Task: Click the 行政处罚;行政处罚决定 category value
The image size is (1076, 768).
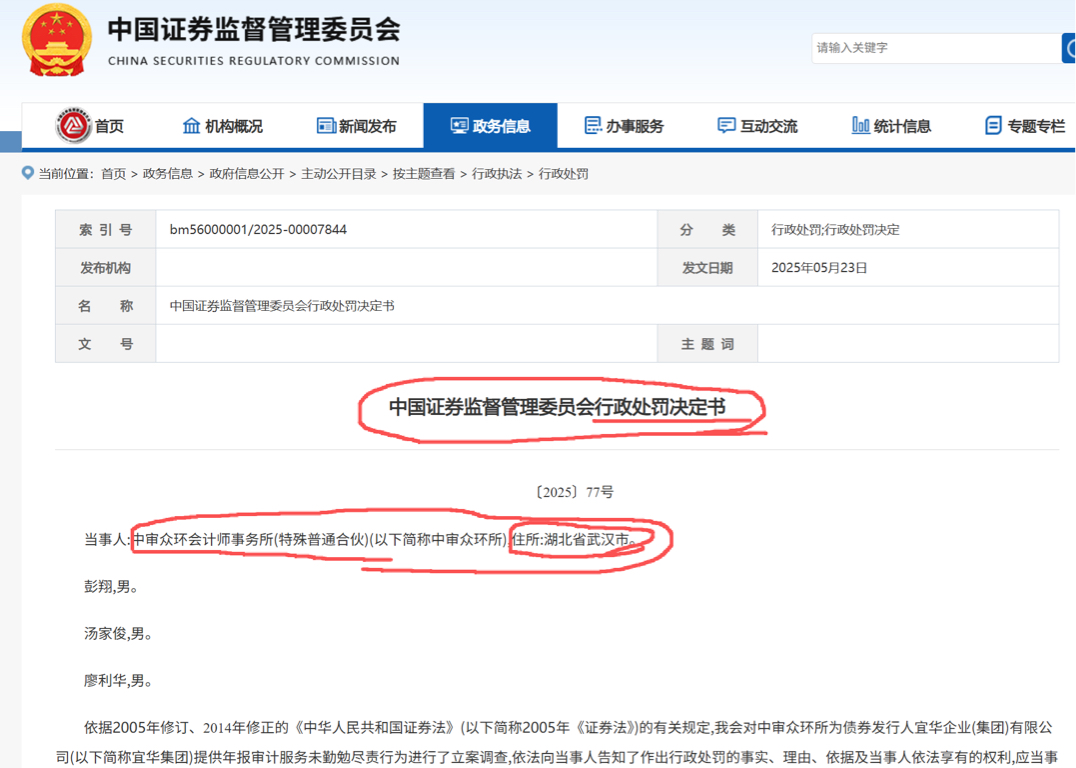Action: pos(835,229)
